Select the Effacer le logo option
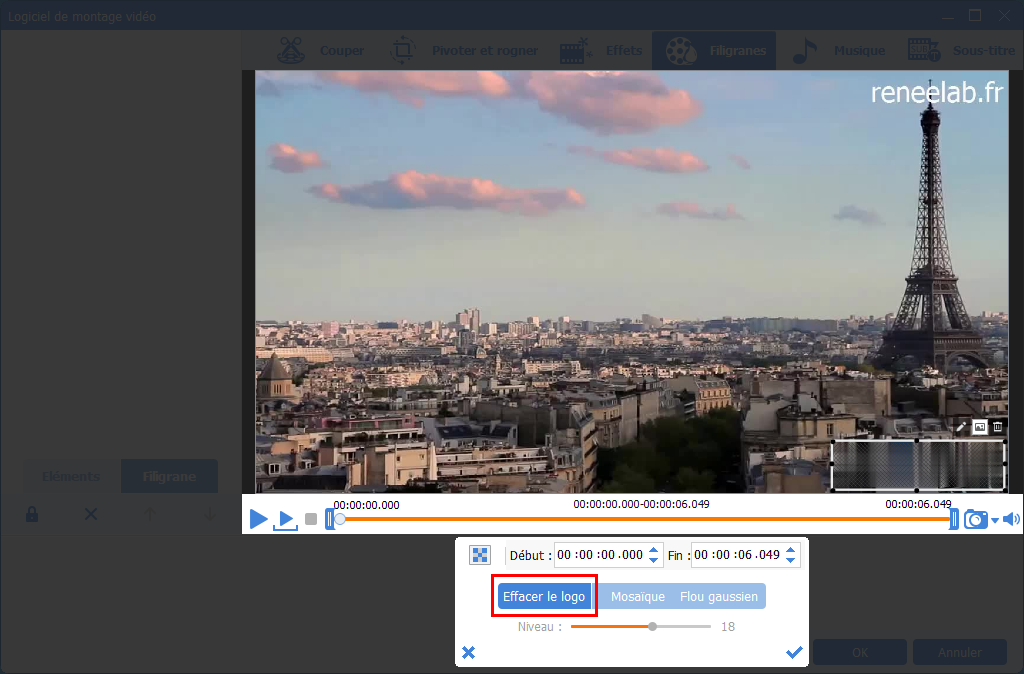Screen dimensions: 1024x674 [544, 597]
